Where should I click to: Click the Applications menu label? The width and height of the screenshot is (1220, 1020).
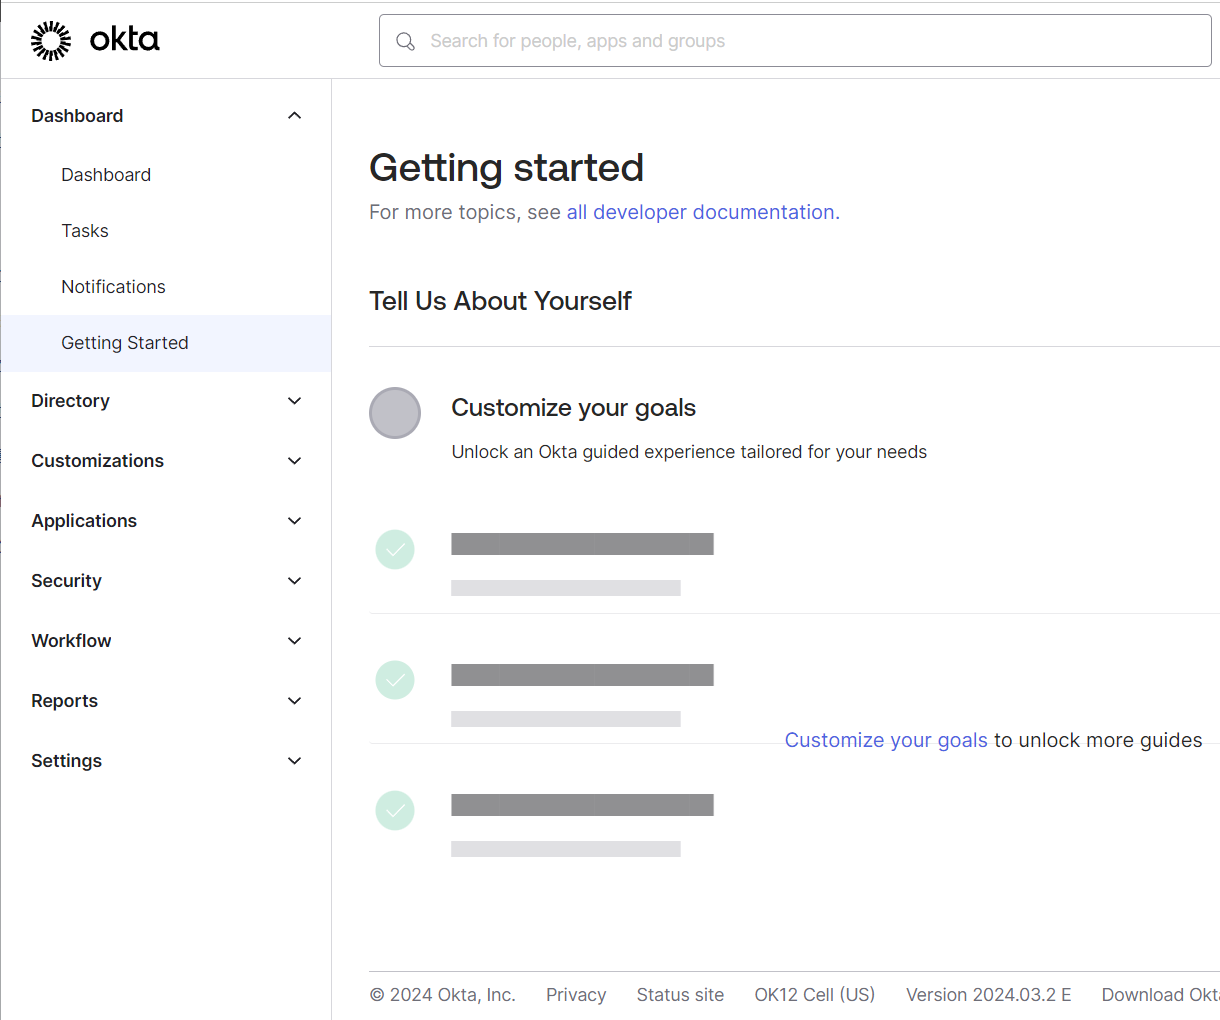84,521
